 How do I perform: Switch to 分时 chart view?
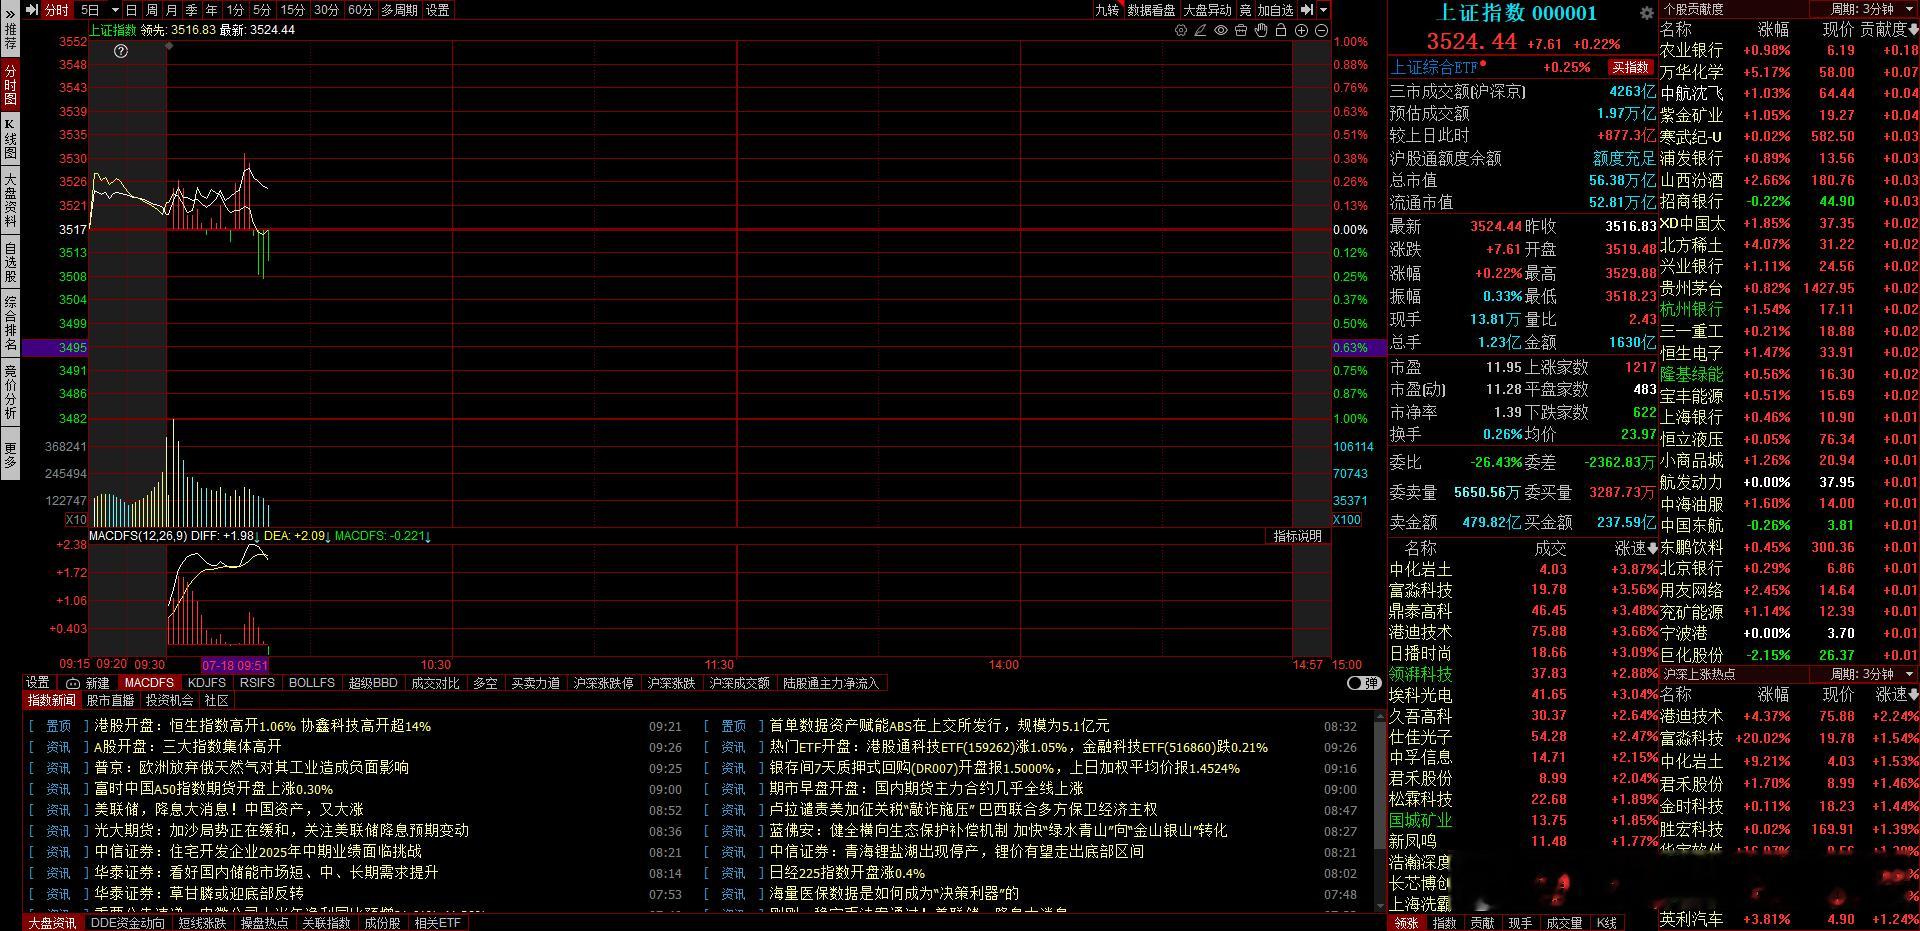[57, 10]
